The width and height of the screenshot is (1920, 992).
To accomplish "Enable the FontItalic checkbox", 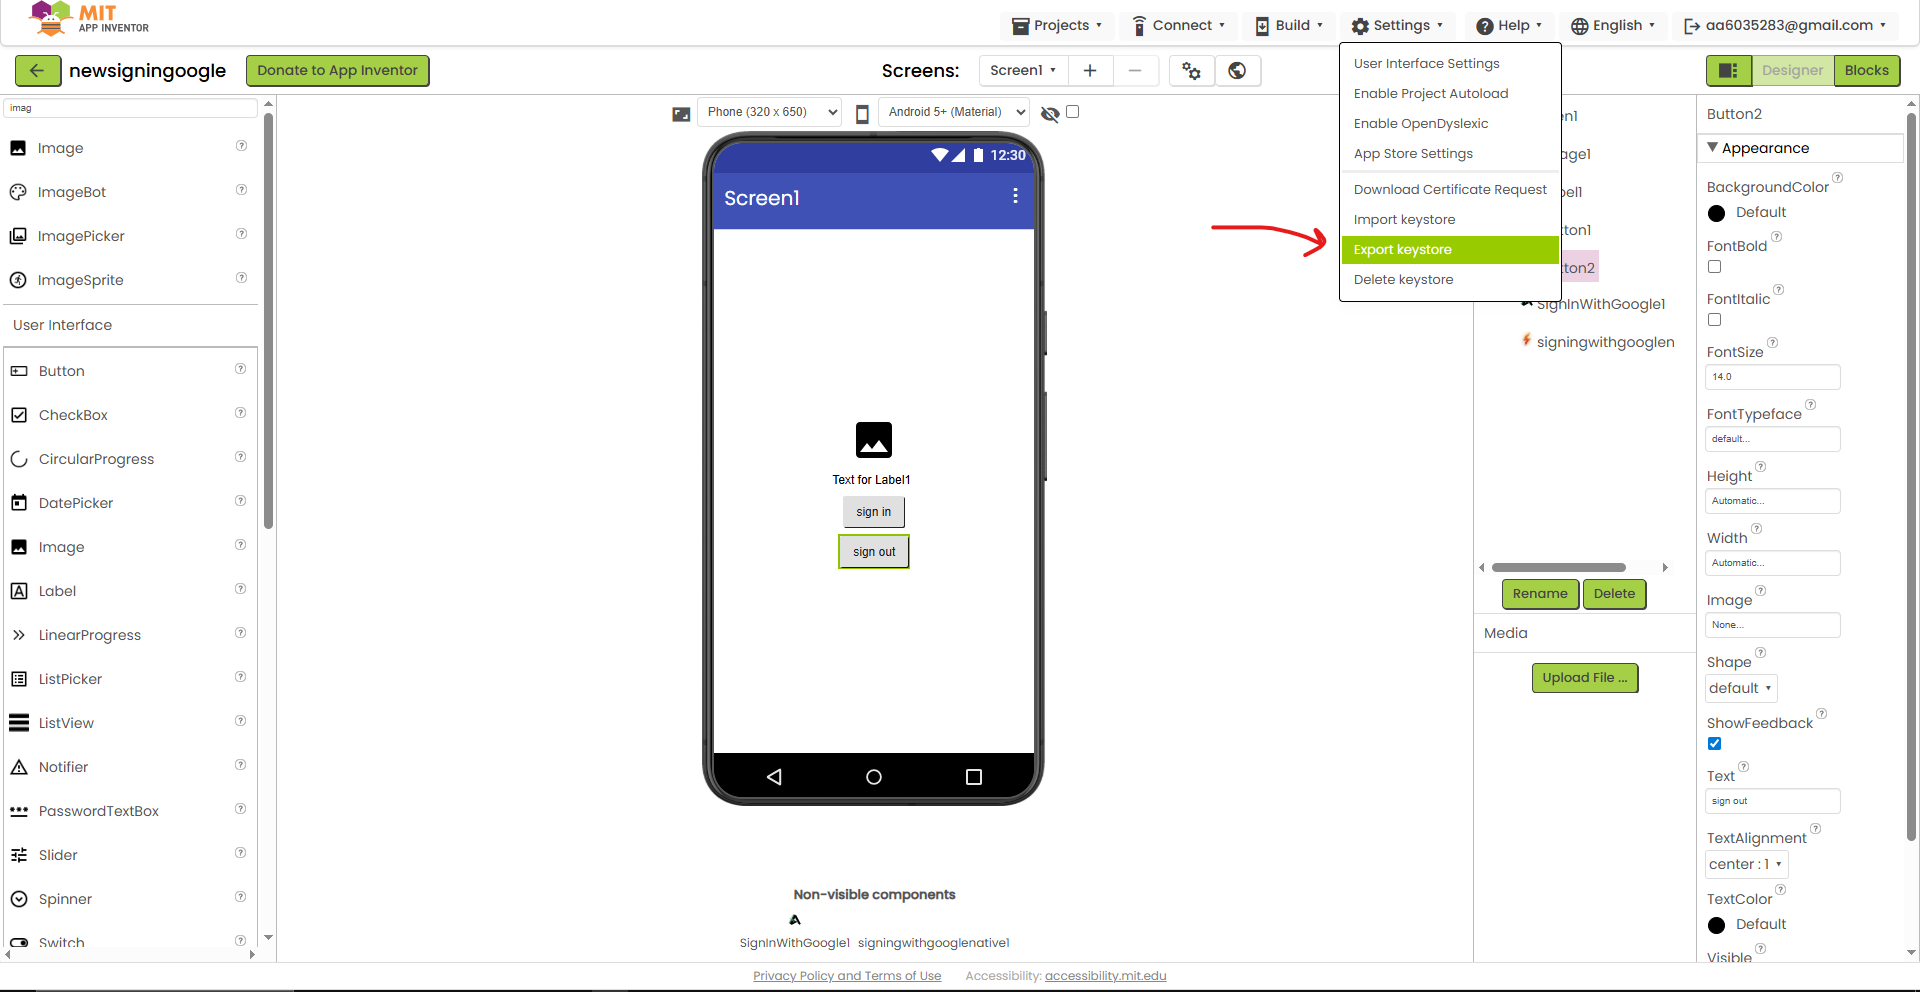I will point(1715,320).
